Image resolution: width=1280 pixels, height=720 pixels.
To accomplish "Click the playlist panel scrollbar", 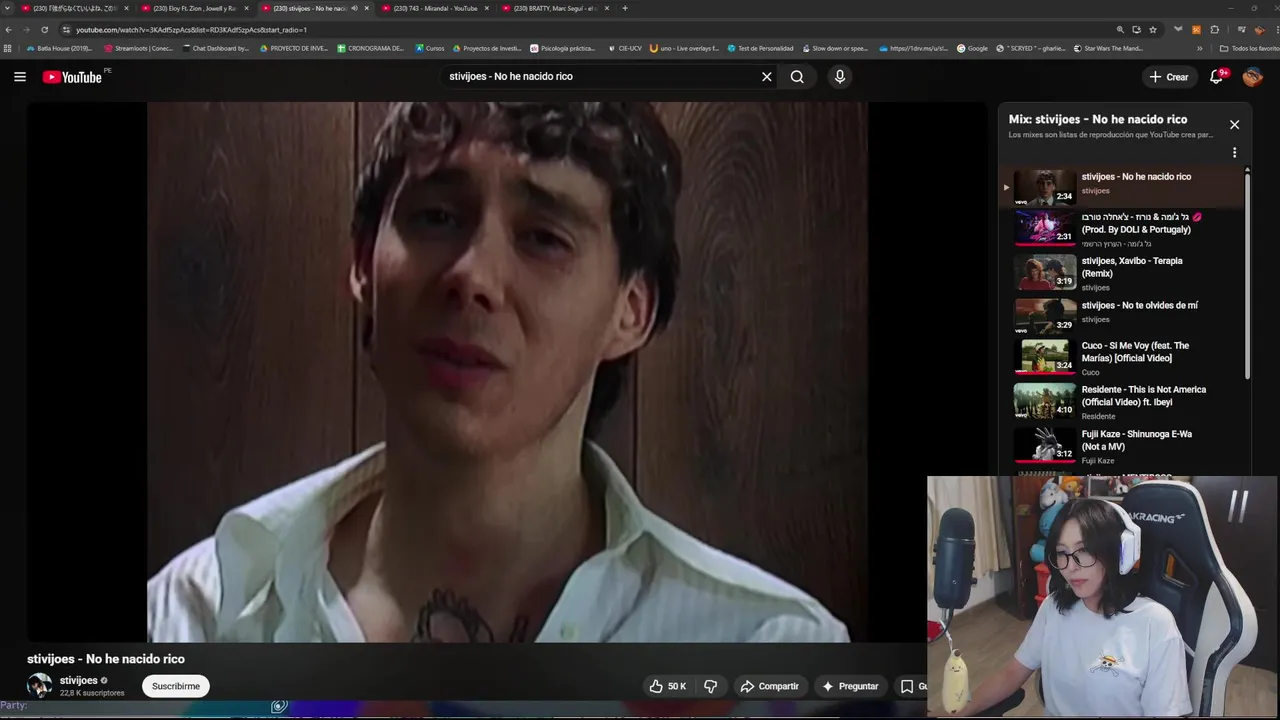I will coord(1247,275).
